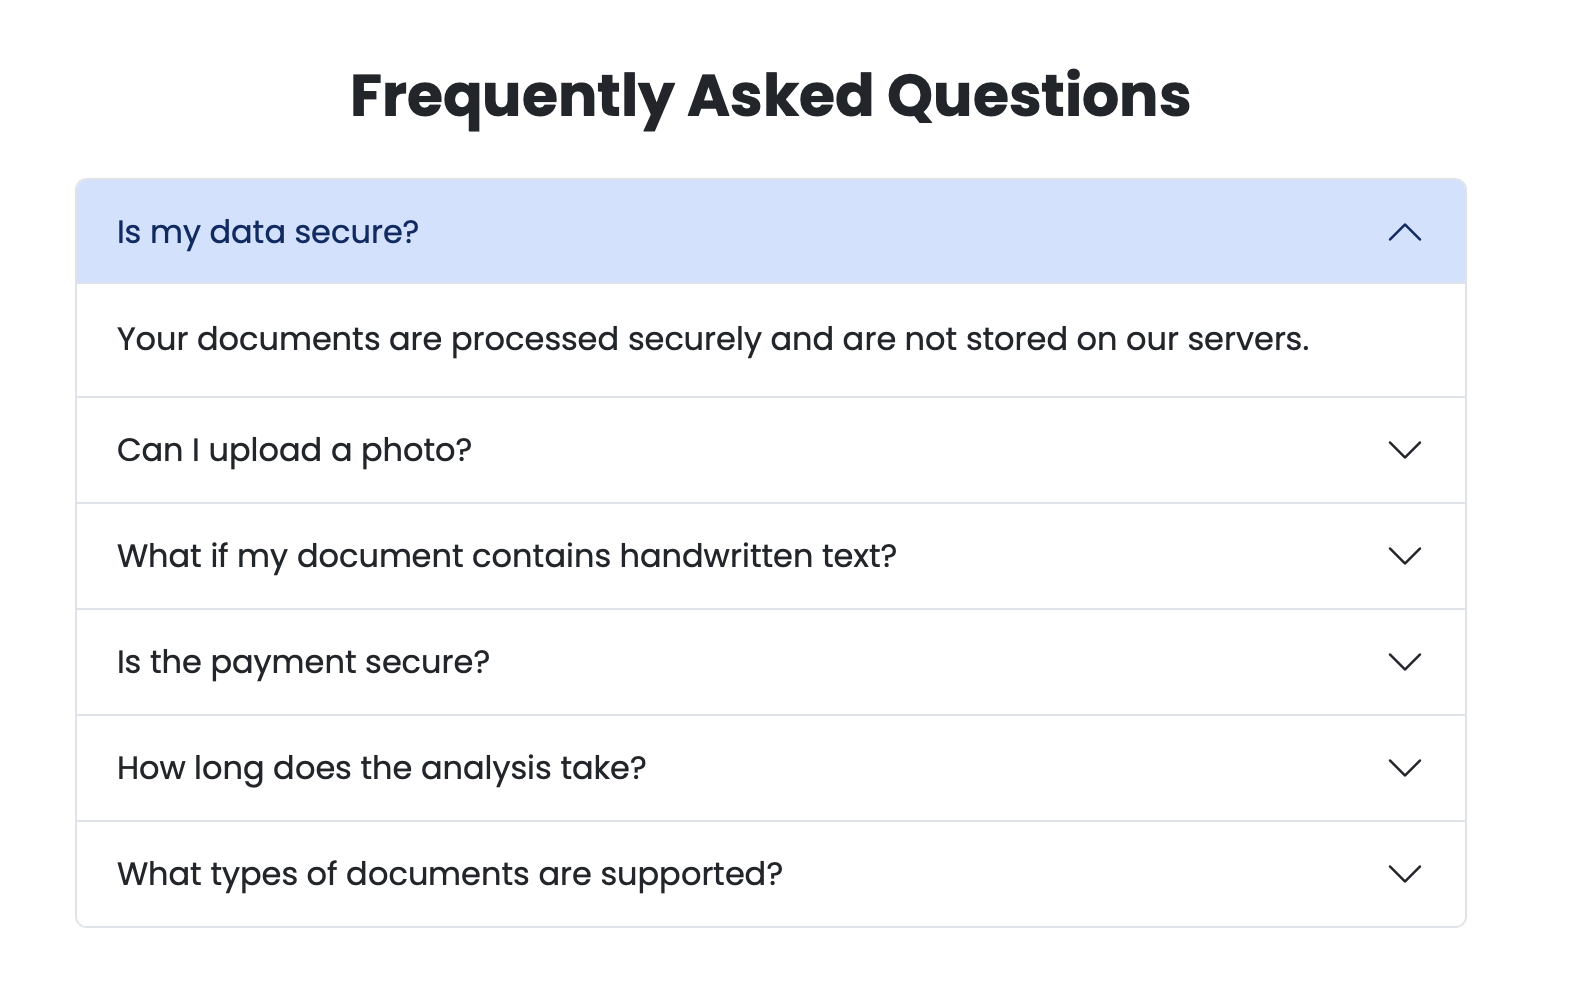
Task: Click the word 'Questions' in the page heading
Action: click(x=1038, y=96)
